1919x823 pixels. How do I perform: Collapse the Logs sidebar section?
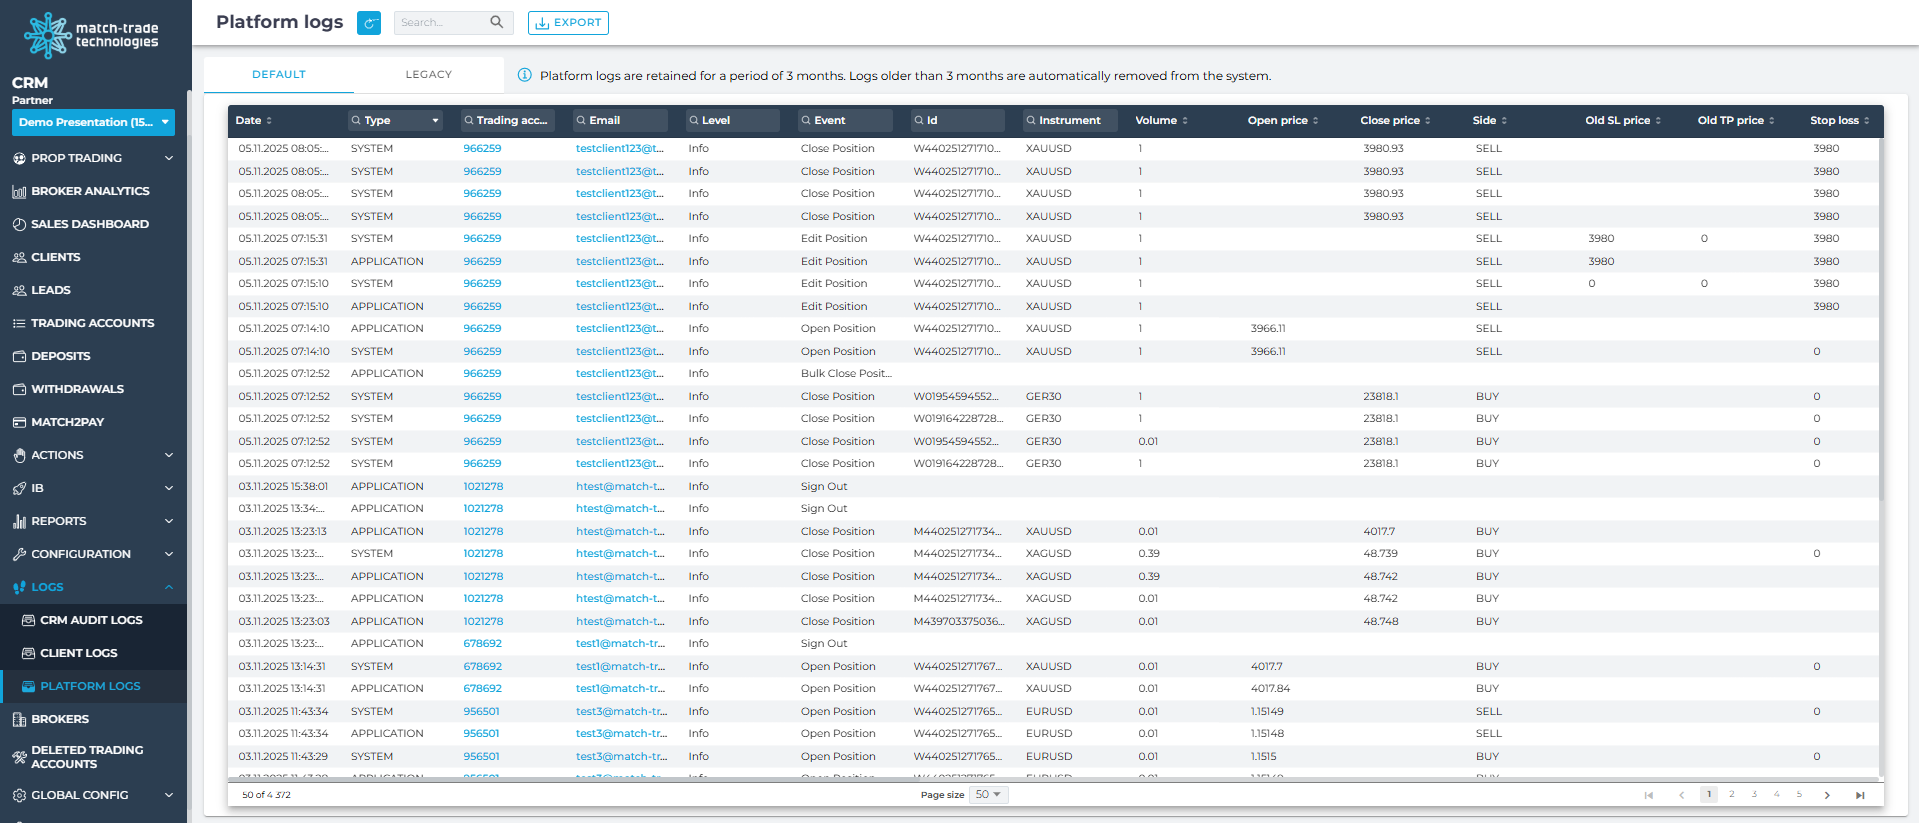[168, 587]
